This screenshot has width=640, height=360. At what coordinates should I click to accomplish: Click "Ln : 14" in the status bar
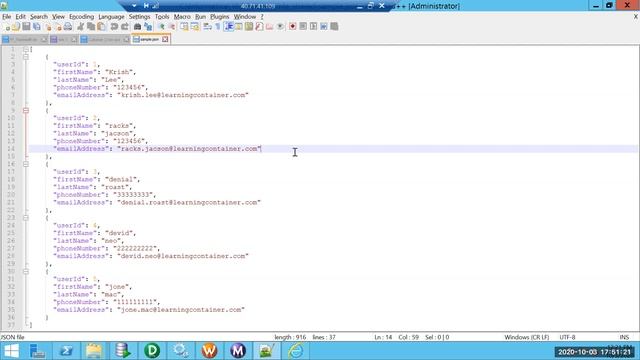[383, 338]
